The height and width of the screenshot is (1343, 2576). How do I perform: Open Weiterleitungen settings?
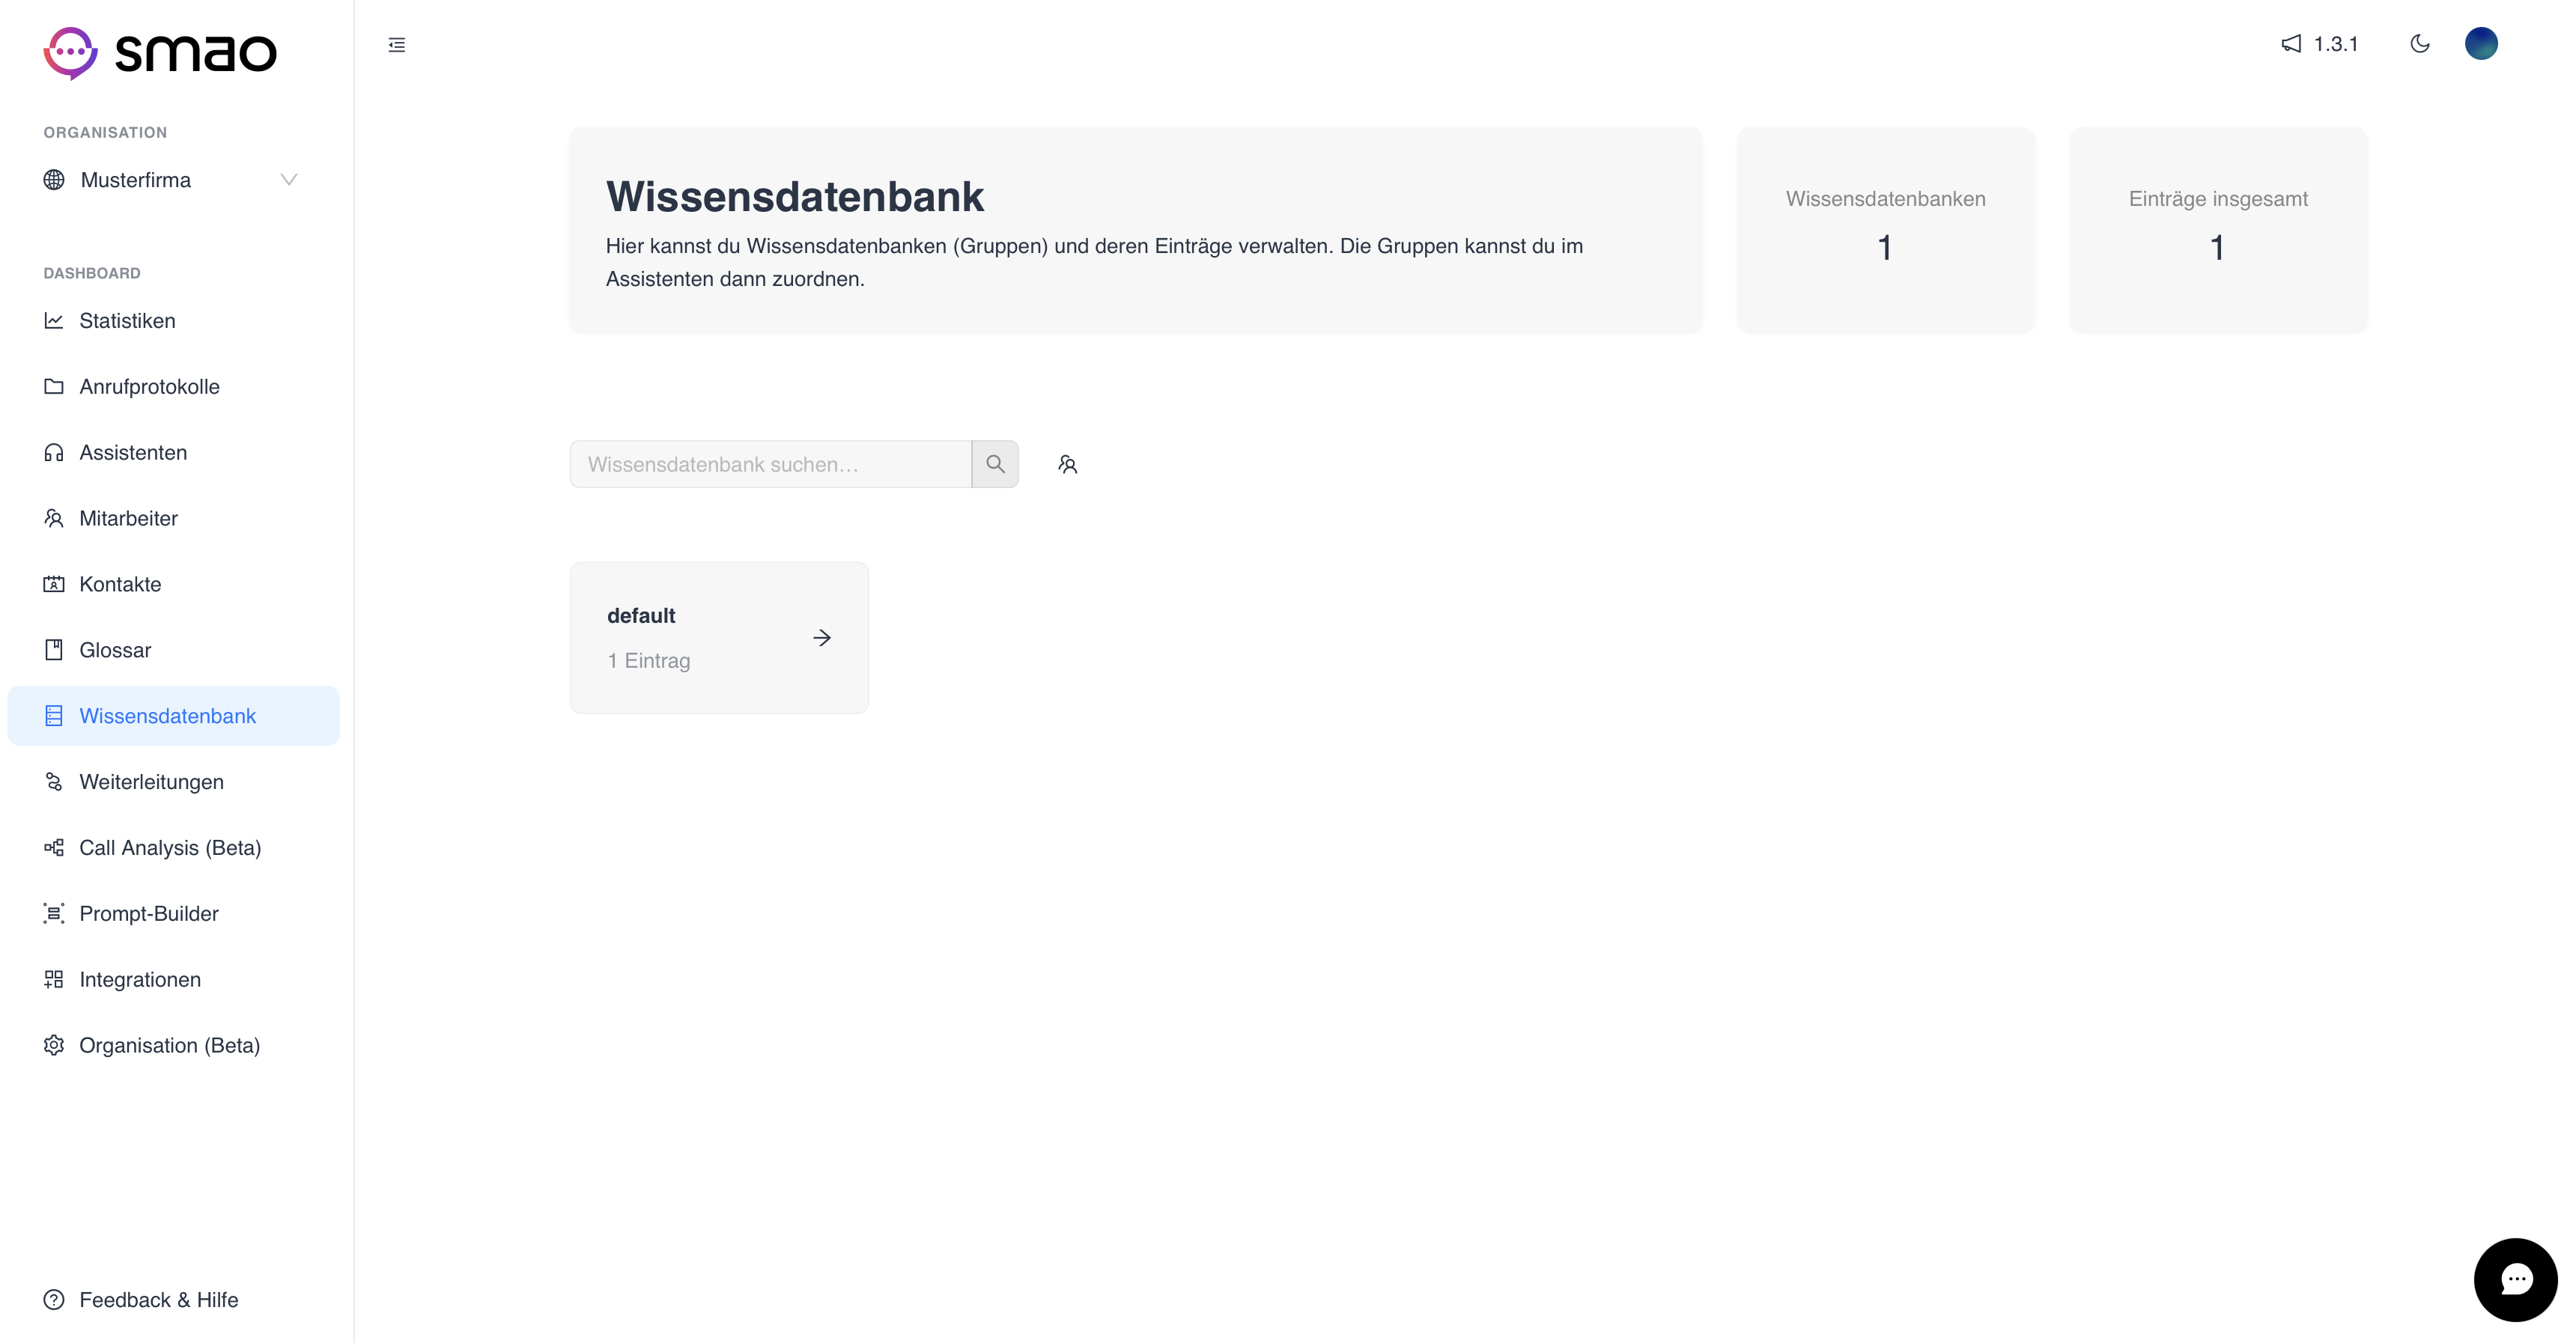point(151,782)
